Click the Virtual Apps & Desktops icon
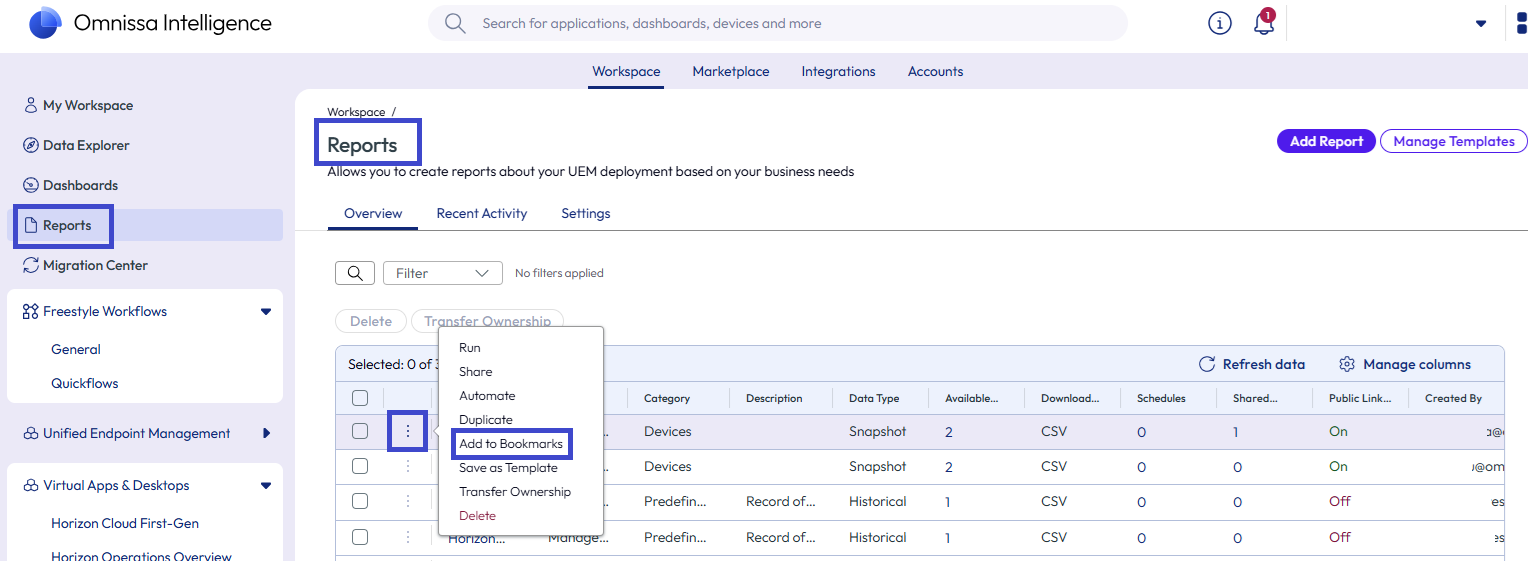 30,485
